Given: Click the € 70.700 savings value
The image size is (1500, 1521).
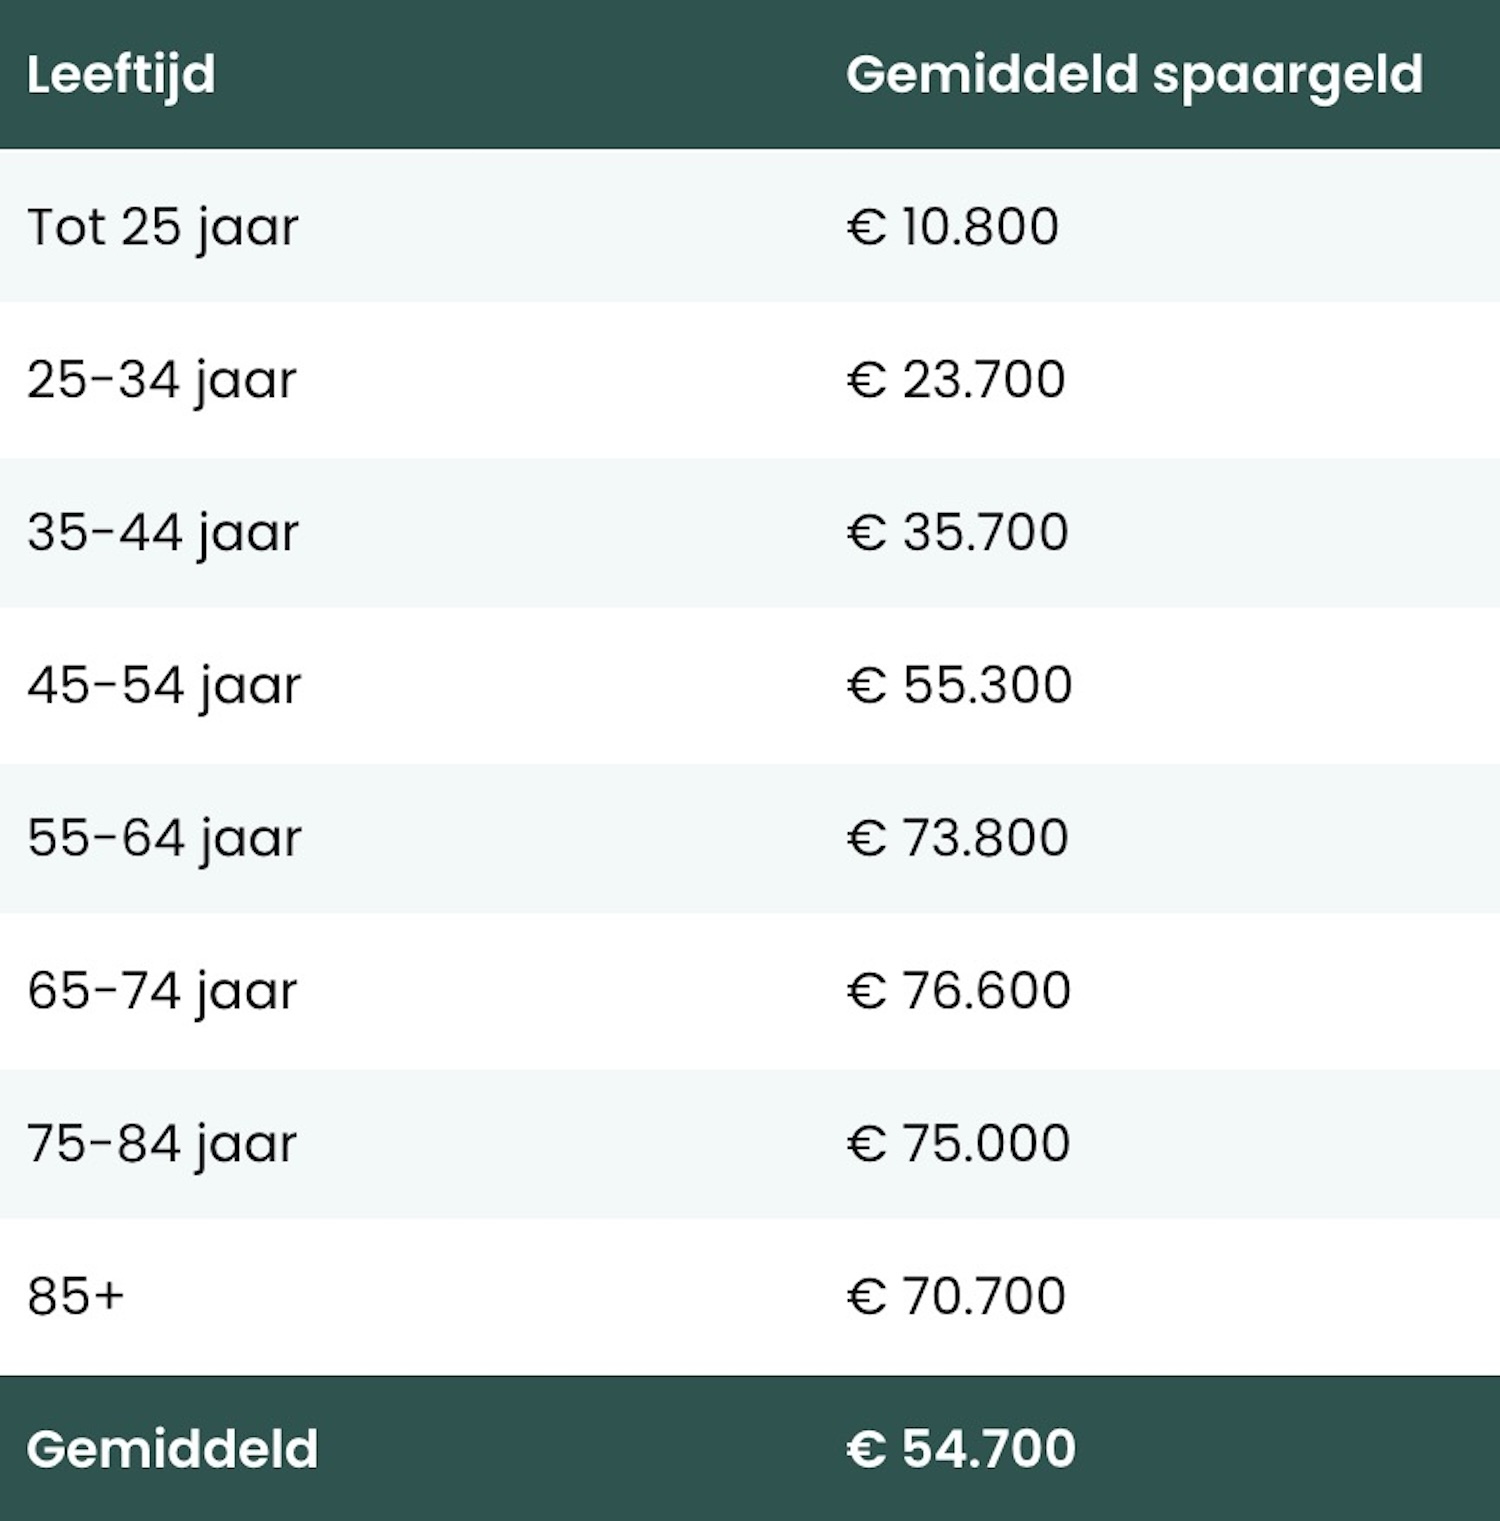Looking at the screenshot, I should coord(956,1297).
